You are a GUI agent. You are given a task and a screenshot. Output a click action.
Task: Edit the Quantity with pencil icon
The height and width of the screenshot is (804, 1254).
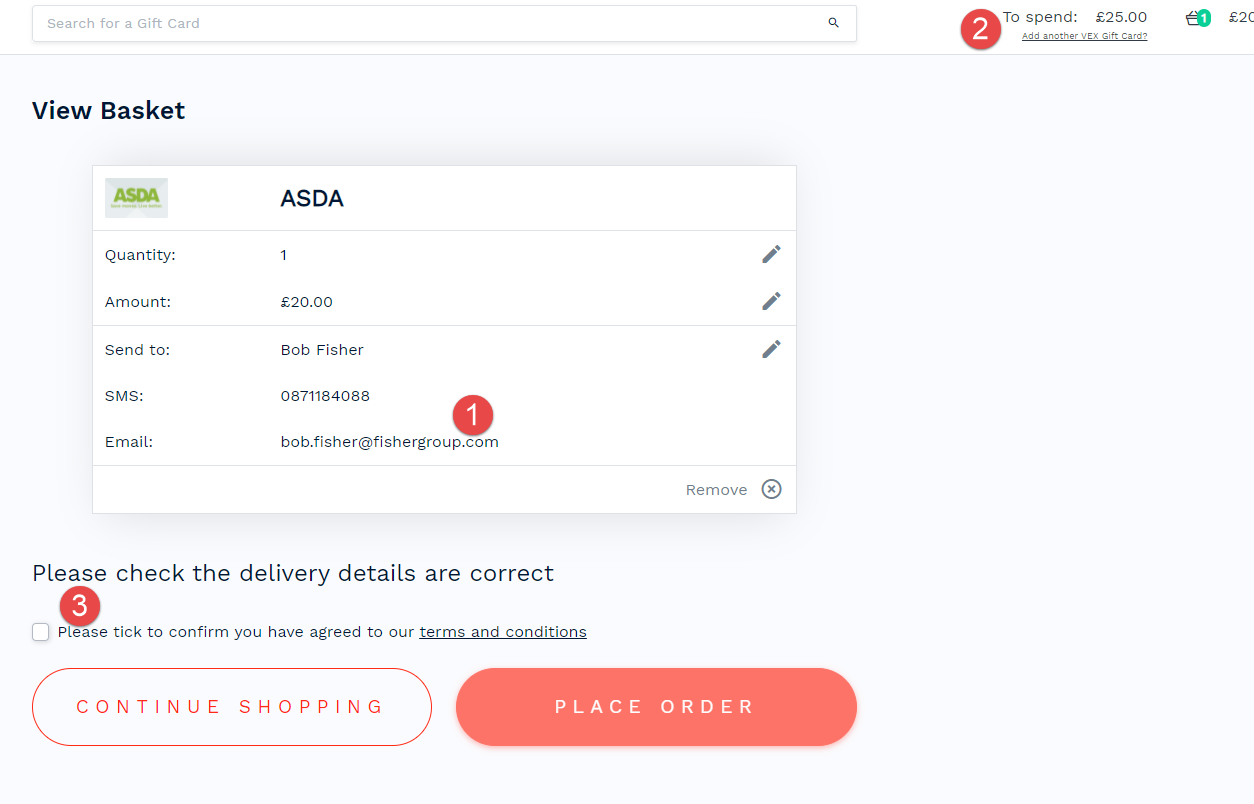(x=771, y=254)
